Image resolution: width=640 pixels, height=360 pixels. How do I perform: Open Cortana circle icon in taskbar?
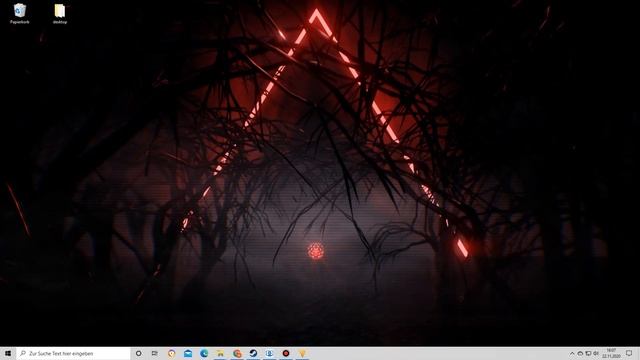tap(139, 353)
